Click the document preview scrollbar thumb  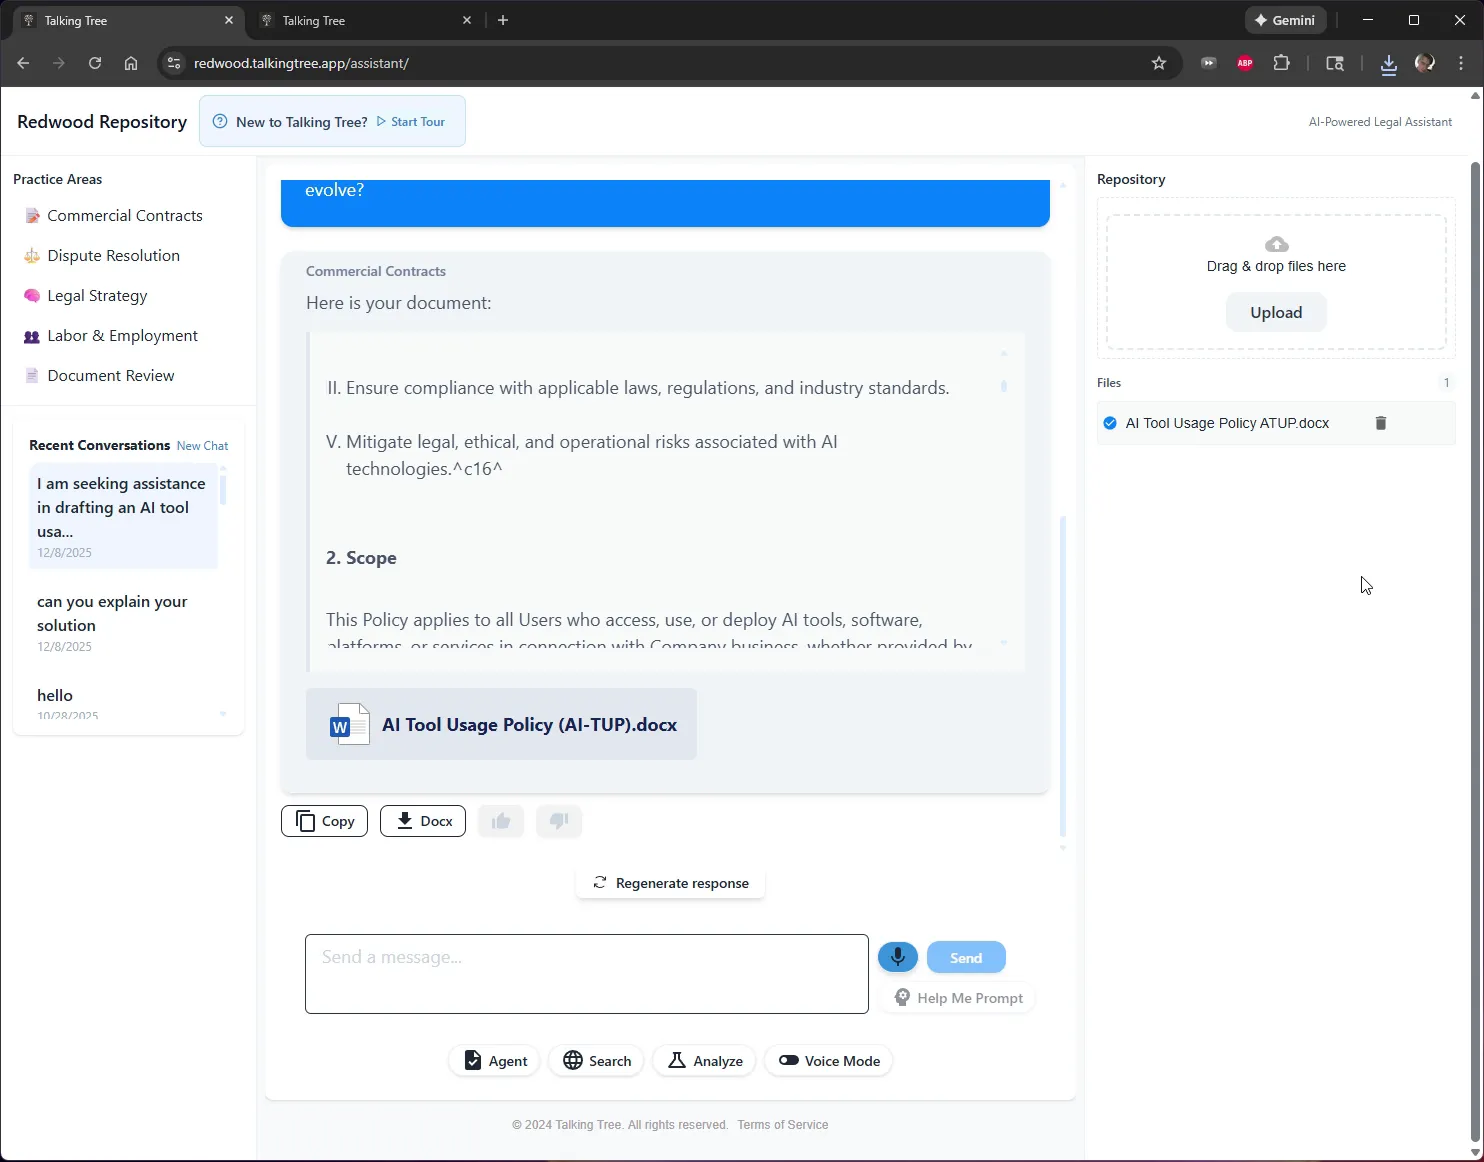(1004, 386)
